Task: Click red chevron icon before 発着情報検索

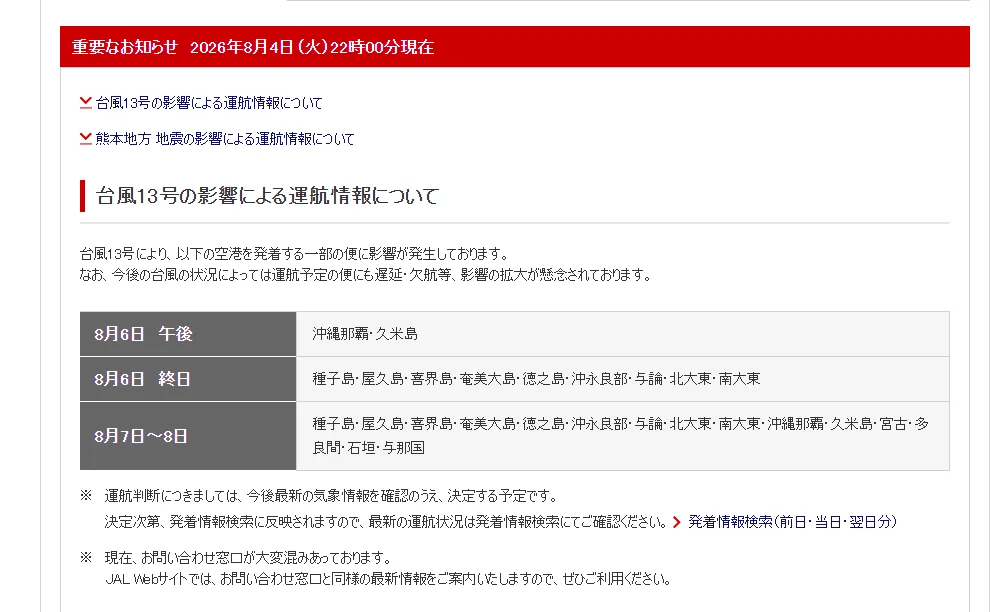Action: (677, 522)
